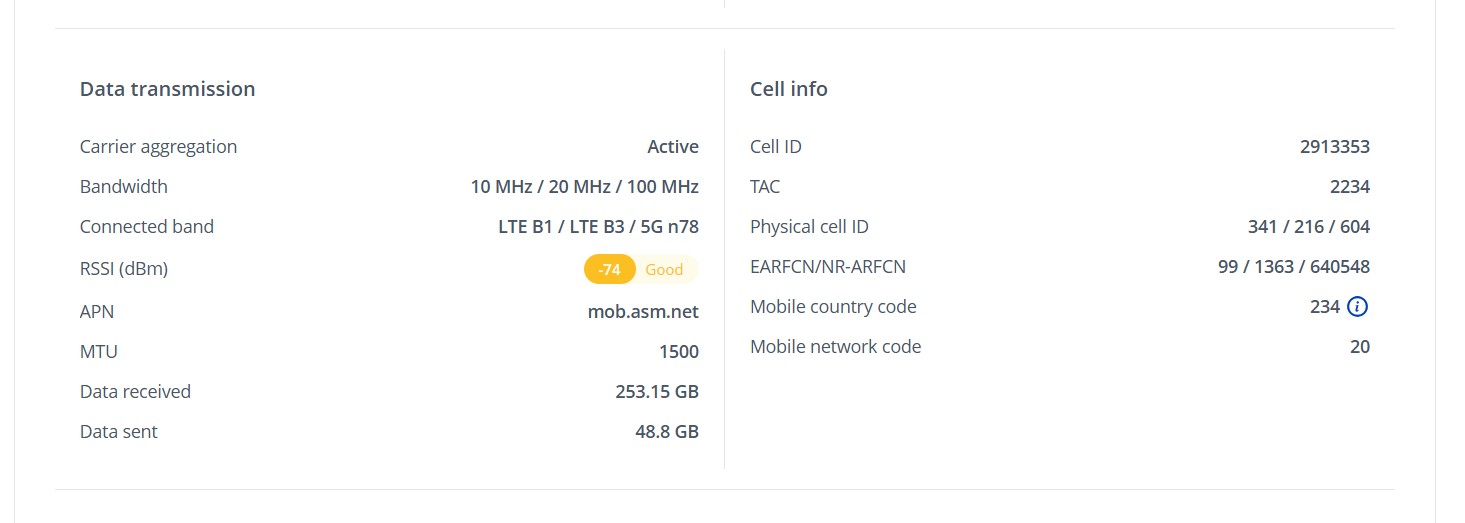The image size is (1465, 523).
Task: Click the Carrier aggregation label
Action: (158, 147)
